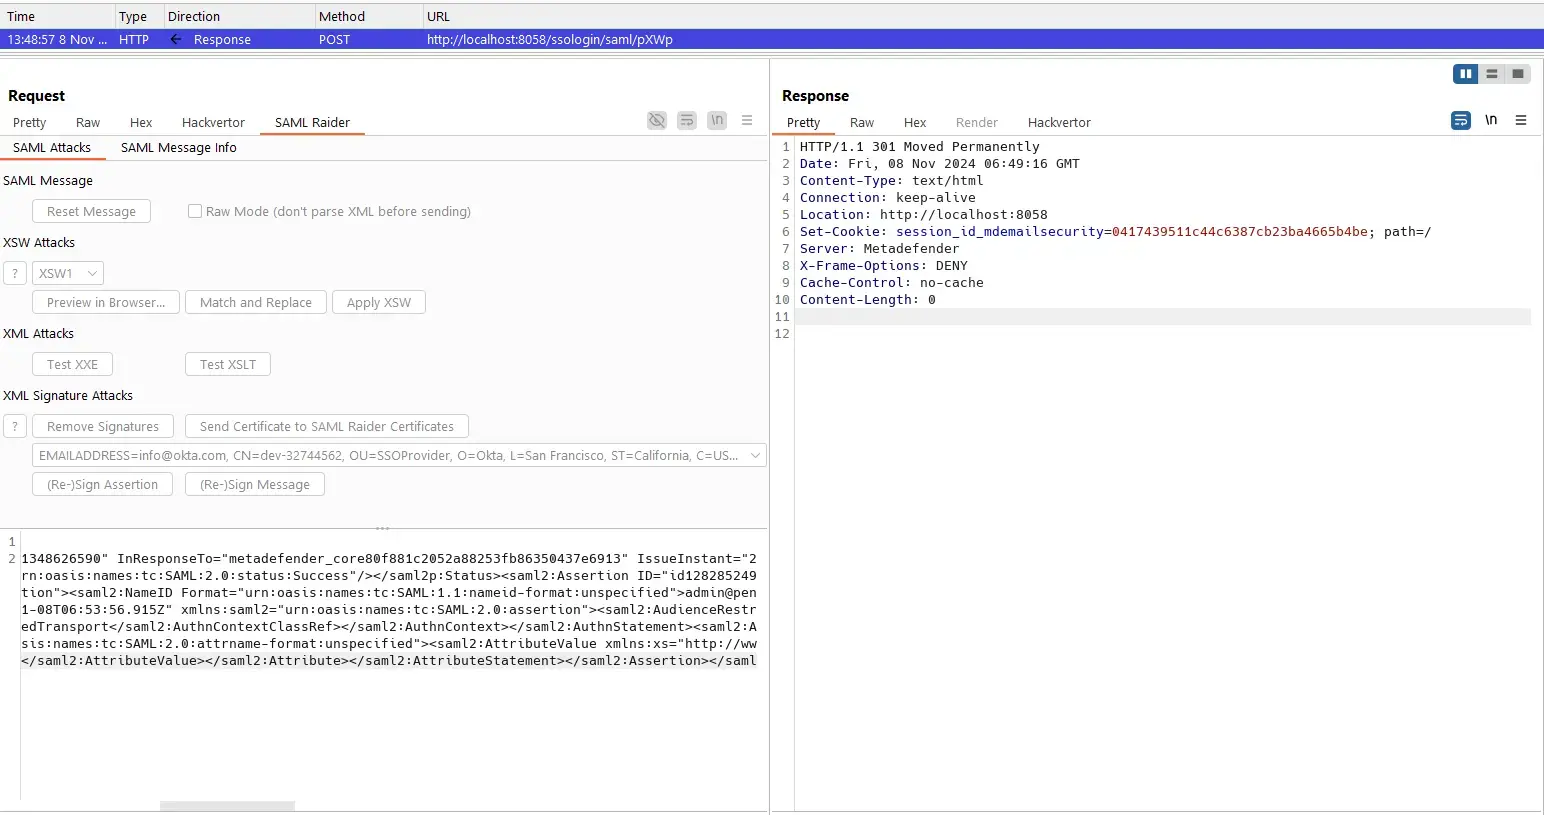Toggle hidden characters icon in Request panel

point(657,120)
